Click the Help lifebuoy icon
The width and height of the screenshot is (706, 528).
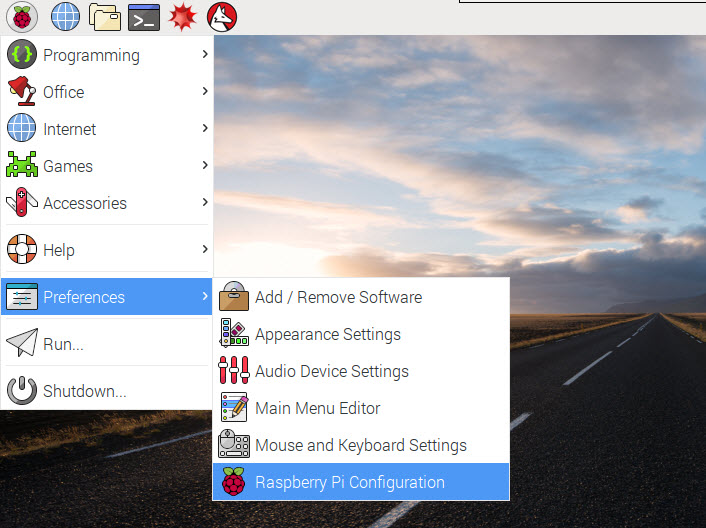tap(22, 249)
